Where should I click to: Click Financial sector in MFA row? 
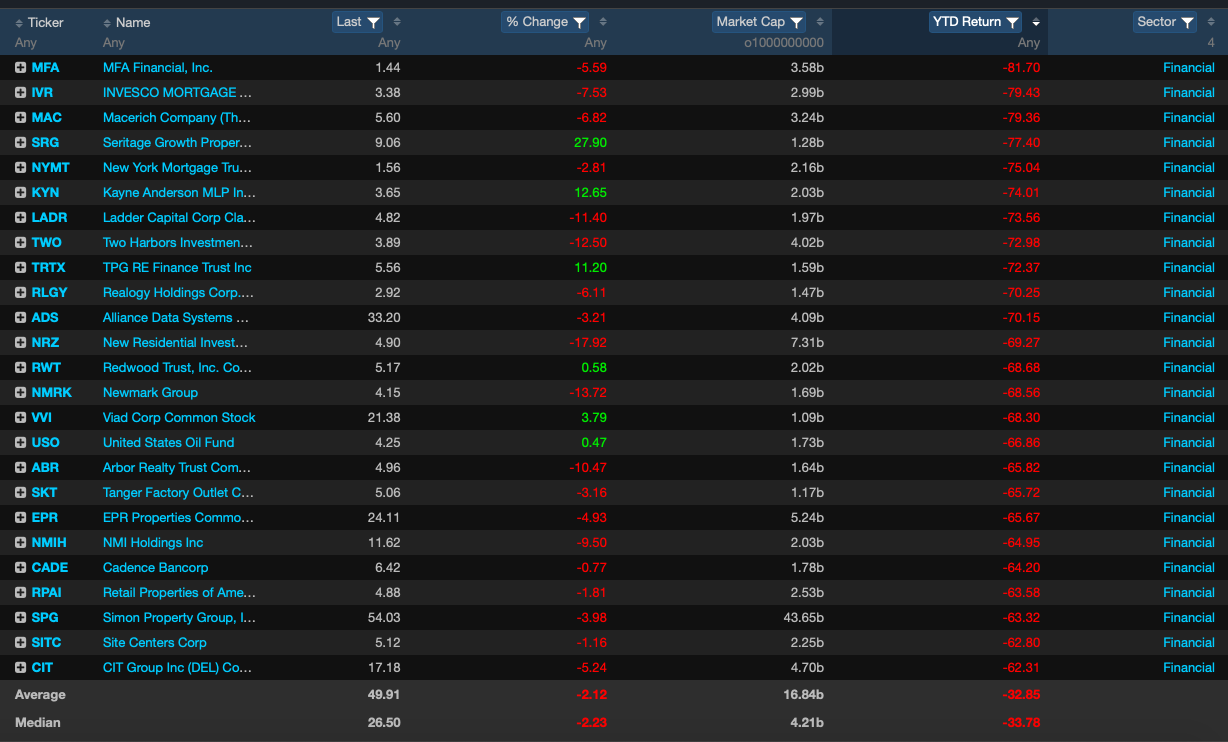(1189, 67)
